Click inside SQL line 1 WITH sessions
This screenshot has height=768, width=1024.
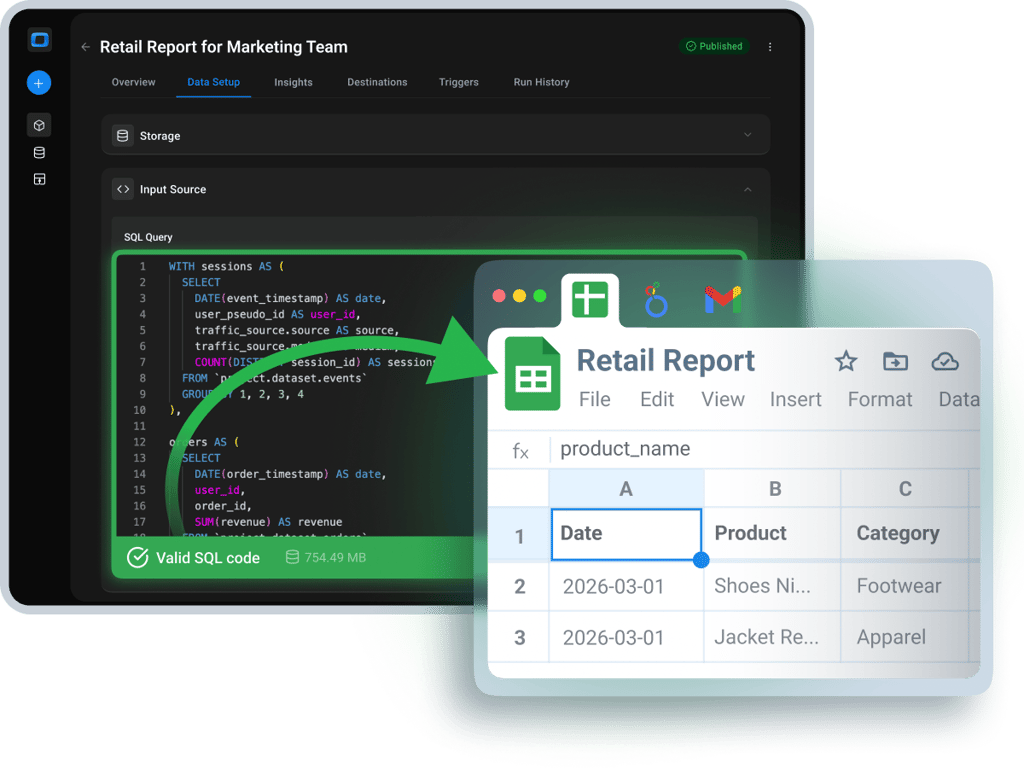[226, 266]
